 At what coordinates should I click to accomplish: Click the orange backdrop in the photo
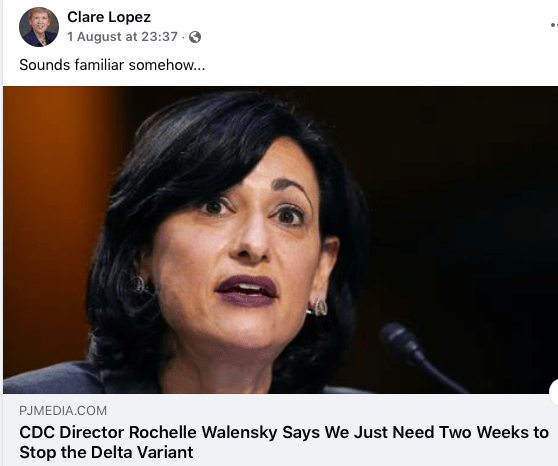53,214
